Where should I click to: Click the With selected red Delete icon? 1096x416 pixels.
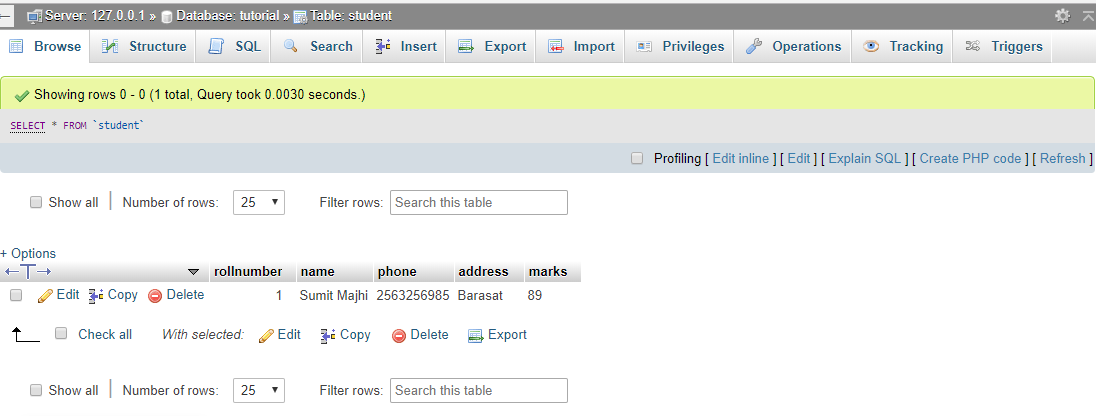point(399,336)
